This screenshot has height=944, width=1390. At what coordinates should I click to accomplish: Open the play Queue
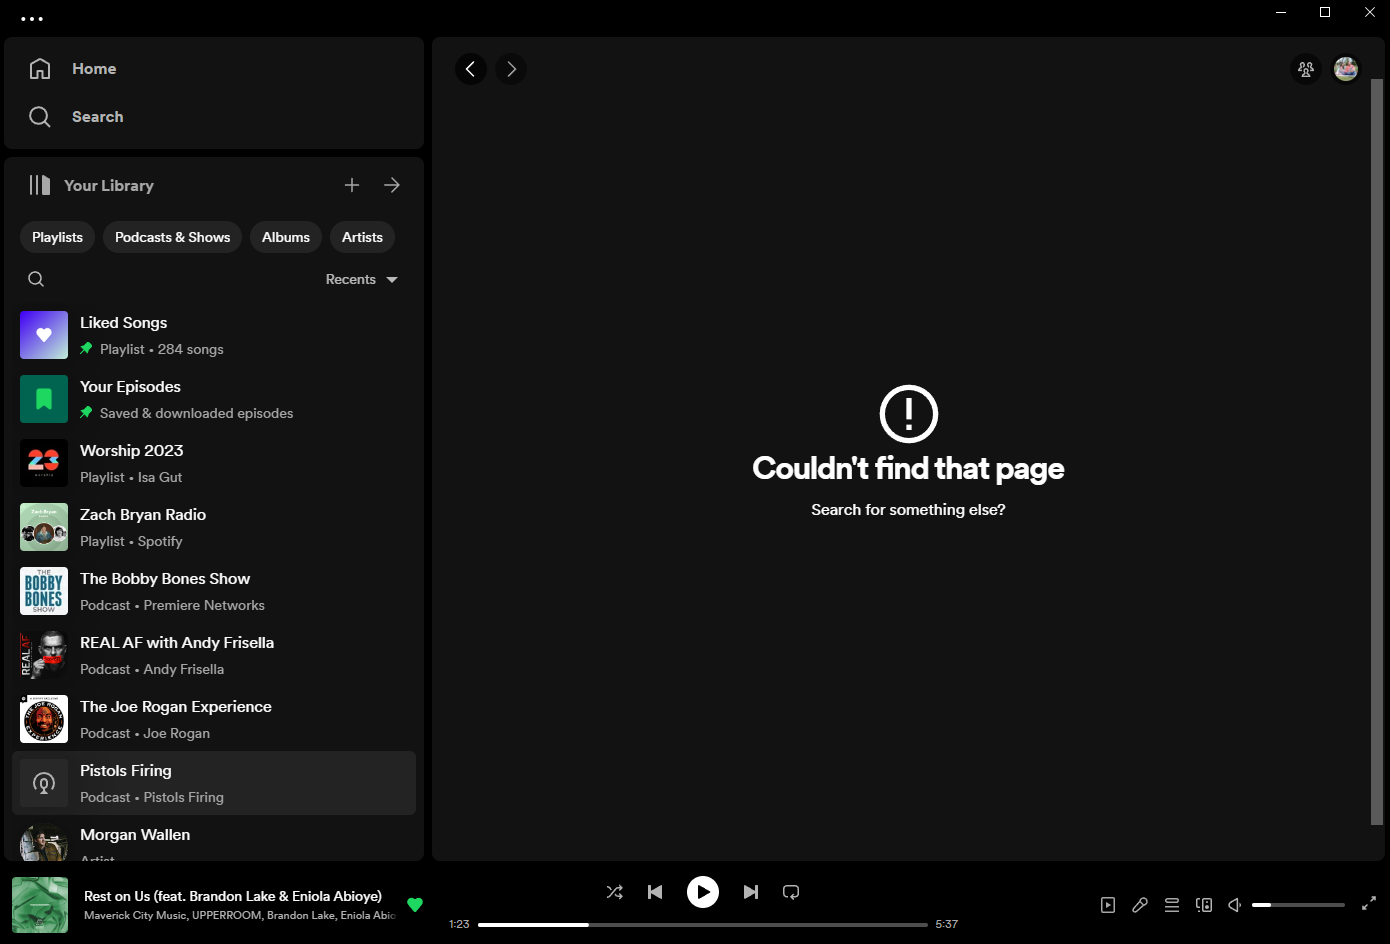tap(1172, 905)
